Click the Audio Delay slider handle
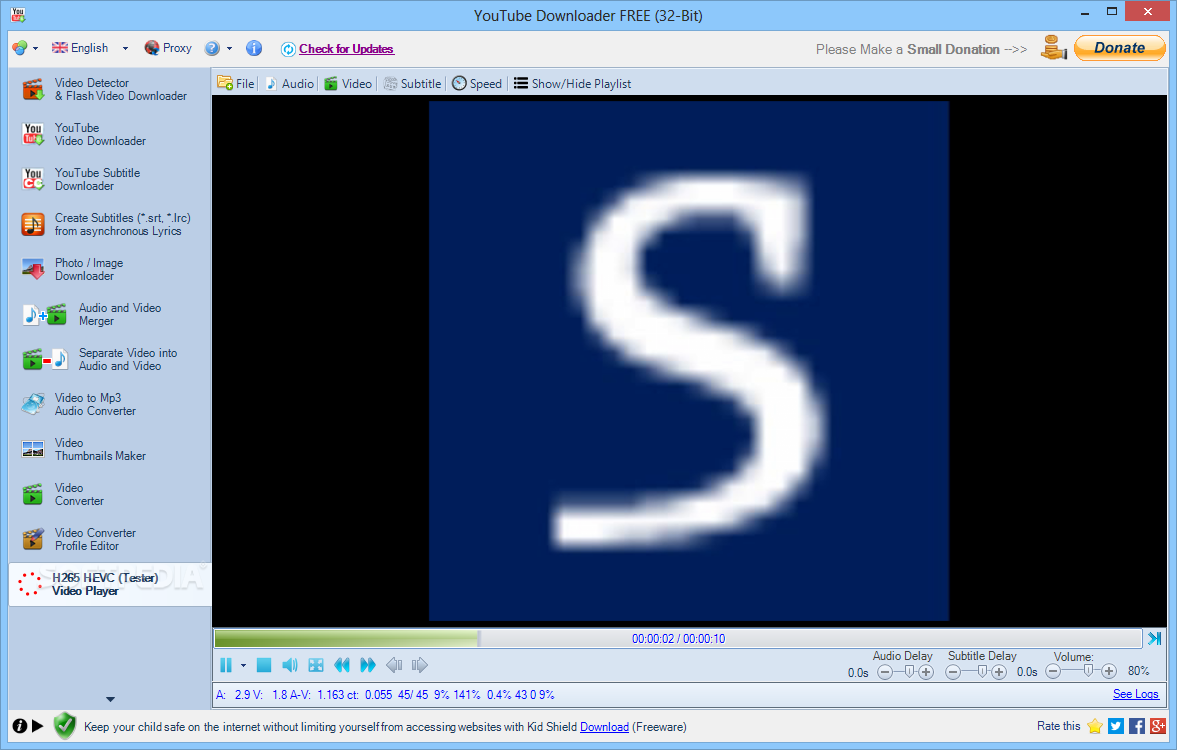This screenshot has height=750, width=1177. click(x=909, y=671)
